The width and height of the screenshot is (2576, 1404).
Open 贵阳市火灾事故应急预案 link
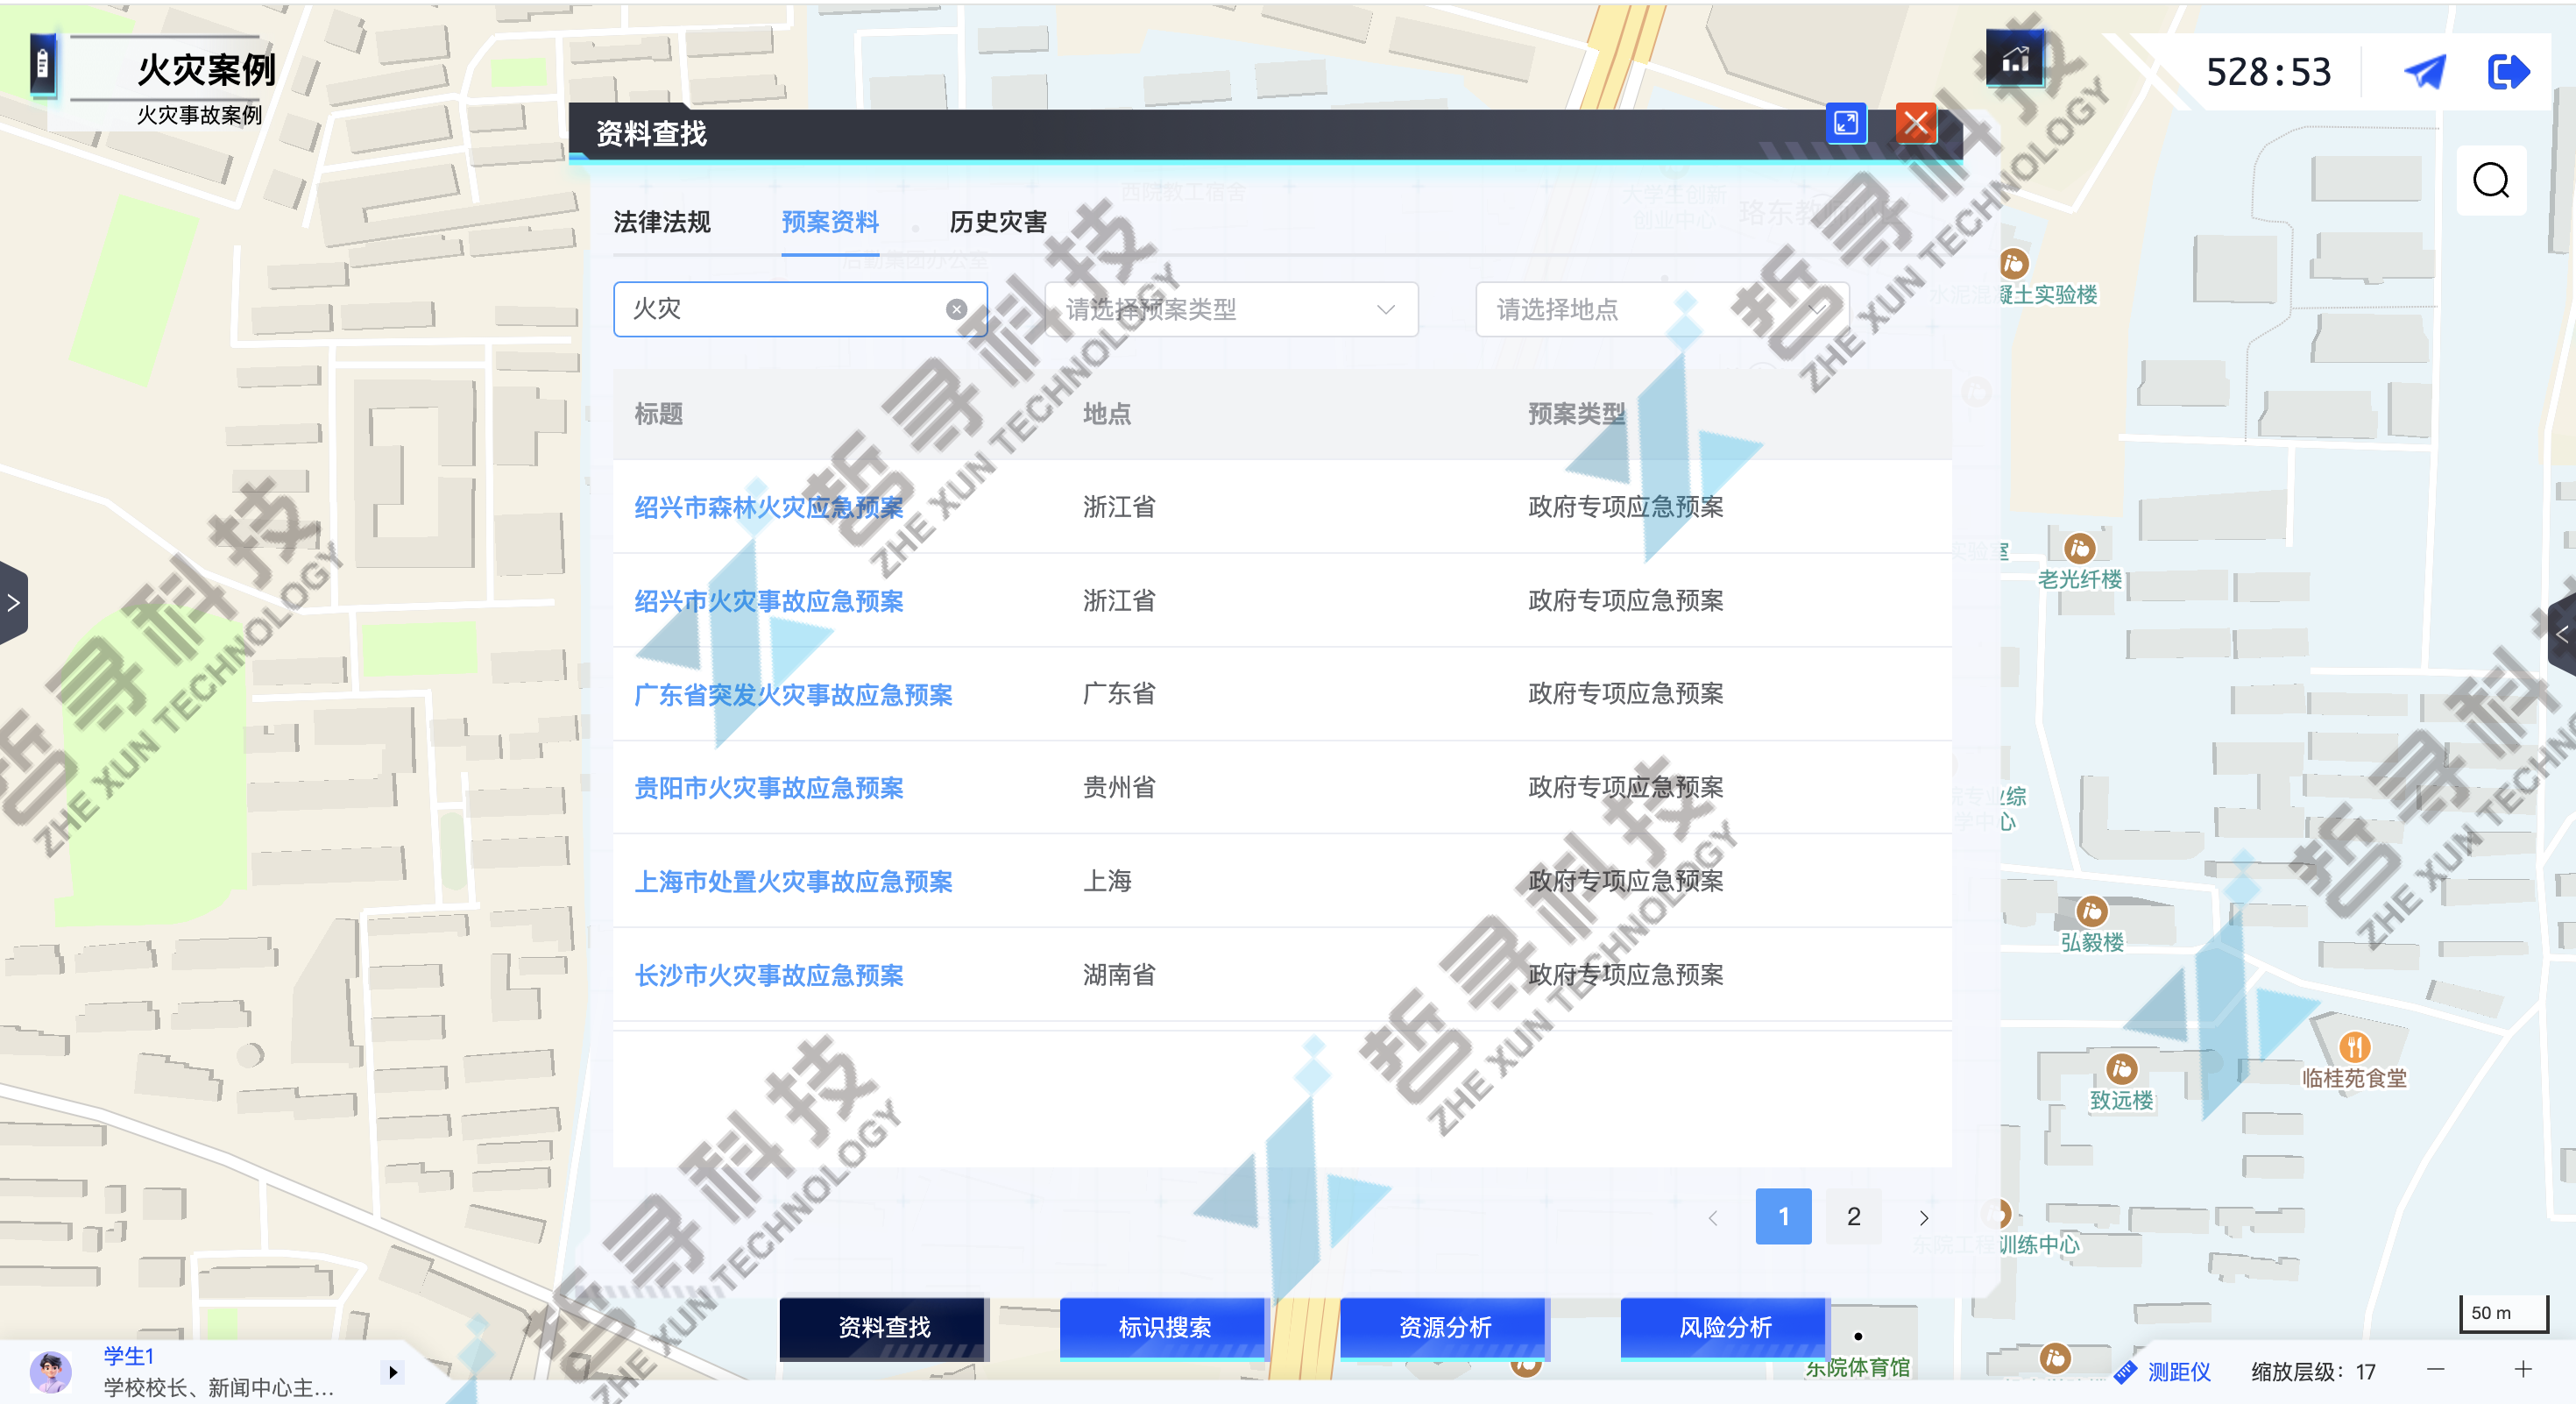point(768,788)
